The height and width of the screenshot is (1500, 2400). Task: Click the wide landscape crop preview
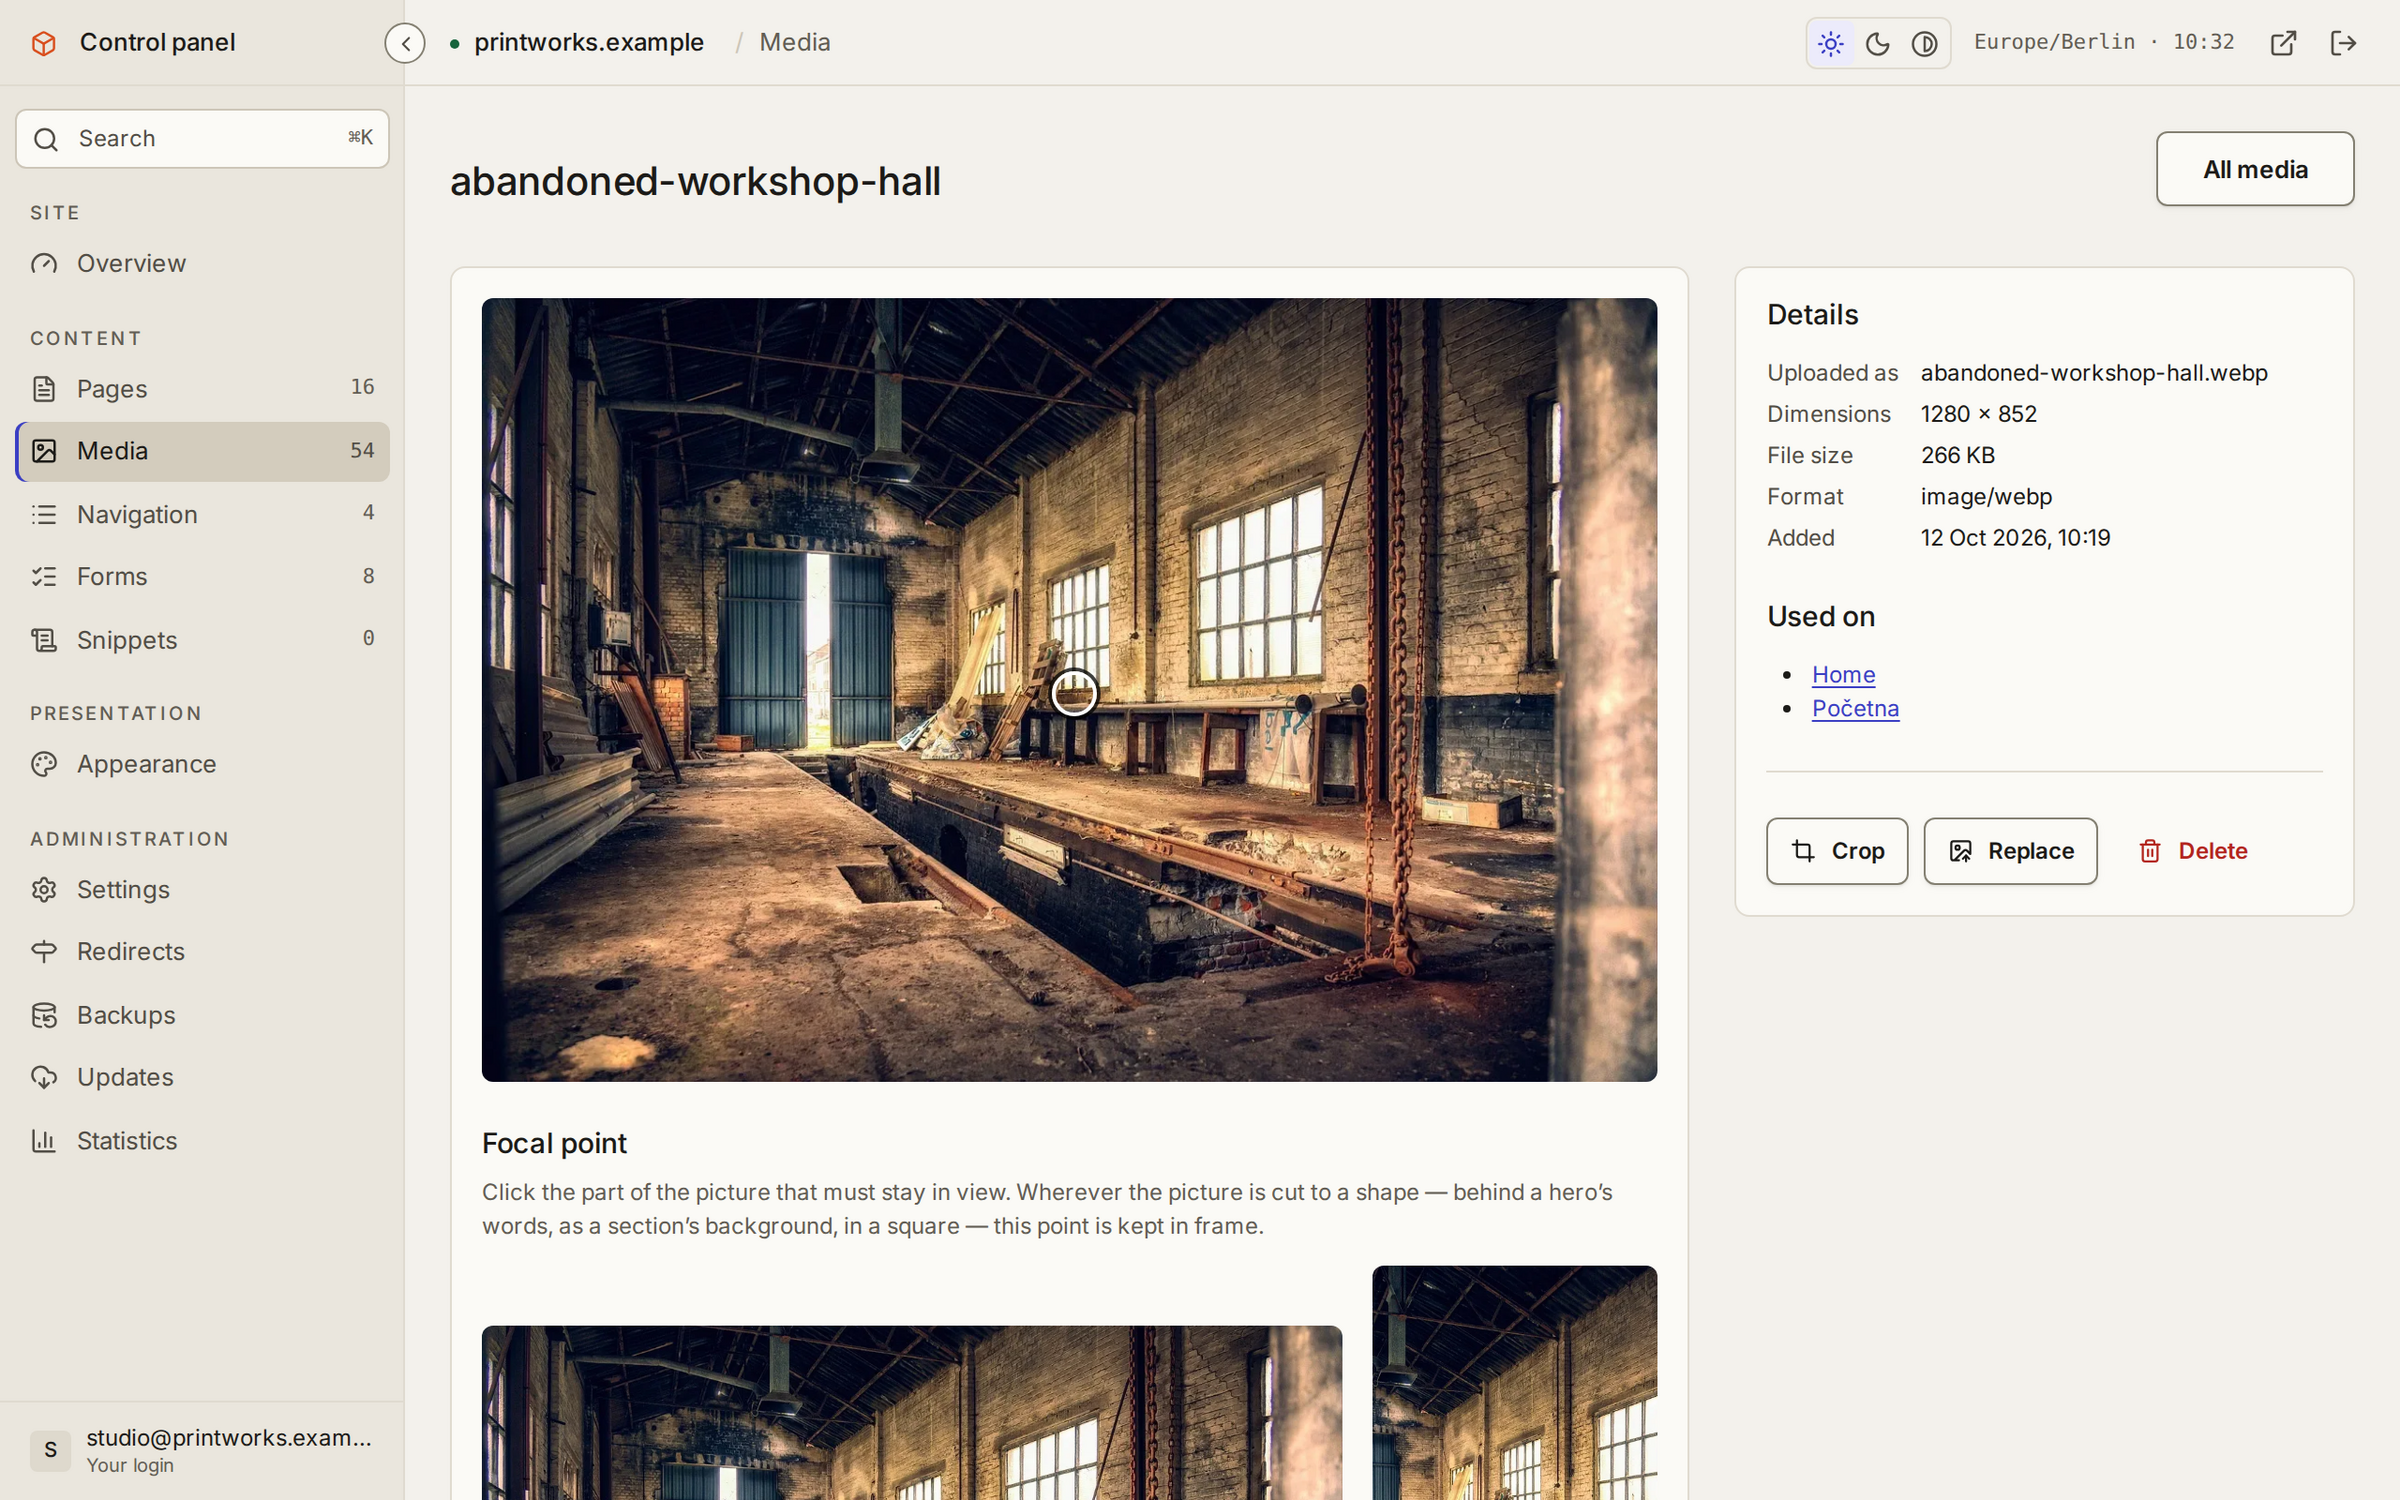(x=912, y=1413)
